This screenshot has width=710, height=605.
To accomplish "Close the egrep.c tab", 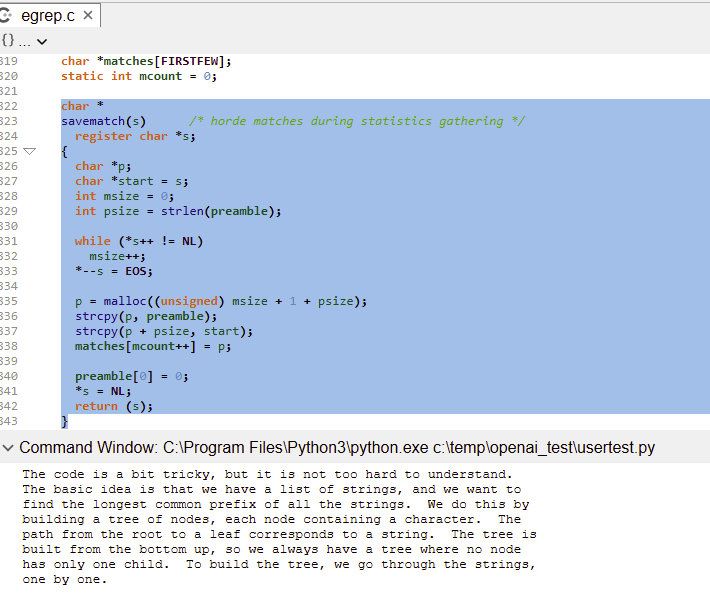I will point(89,16).
